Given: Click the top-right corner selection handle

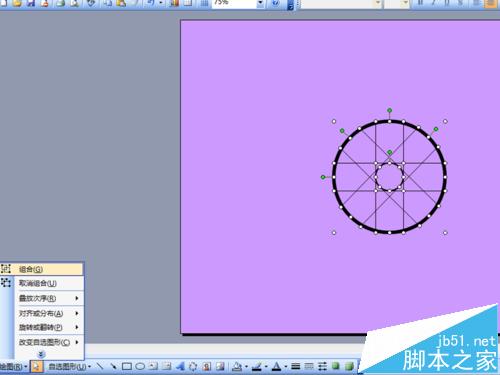Looking at the screenshot, I should pos(445,121).
